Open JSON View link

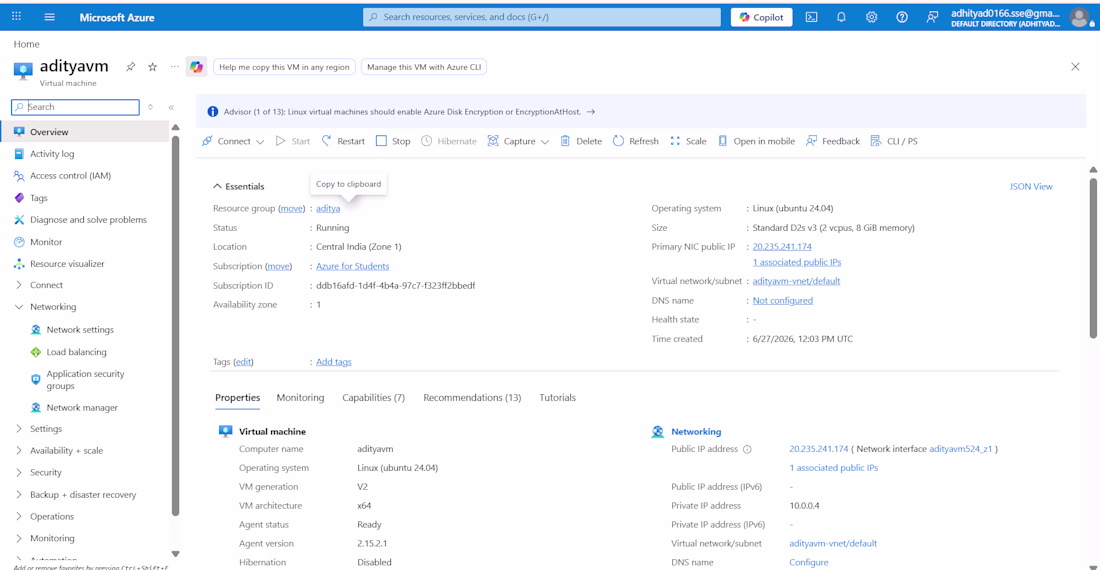(x=1031, y=186)
